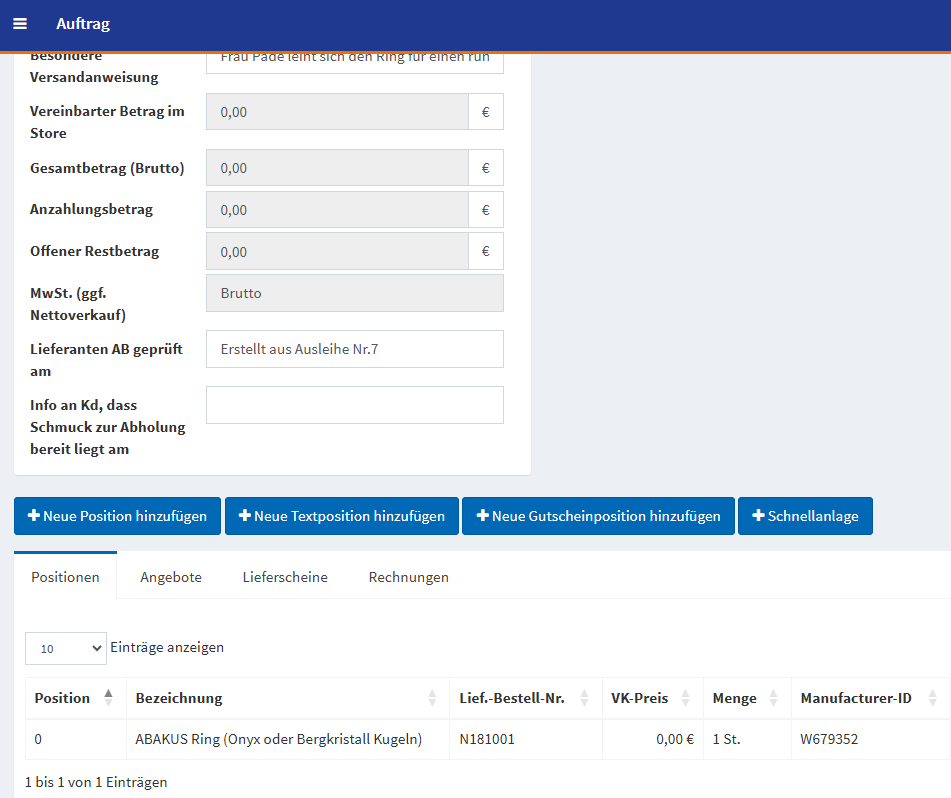Switch to the Lieferscheine tab

click(x=285, y=577)
